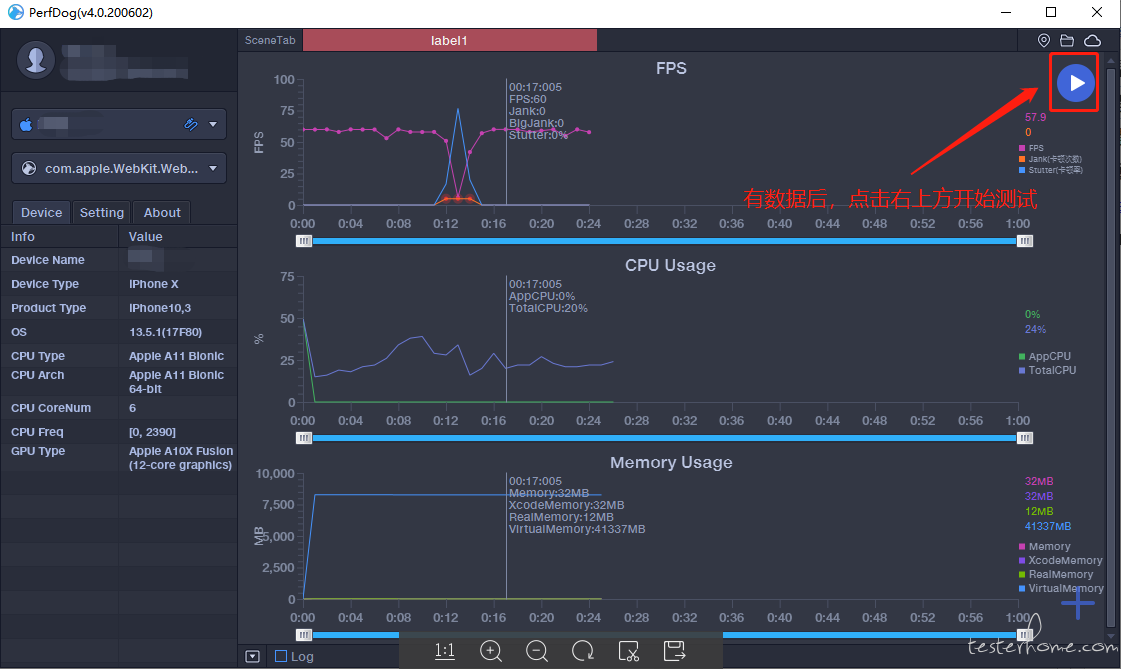This screenshot has height=669, width=1121.
Task: Select the SceneTab label
Action: coord(270,40)
